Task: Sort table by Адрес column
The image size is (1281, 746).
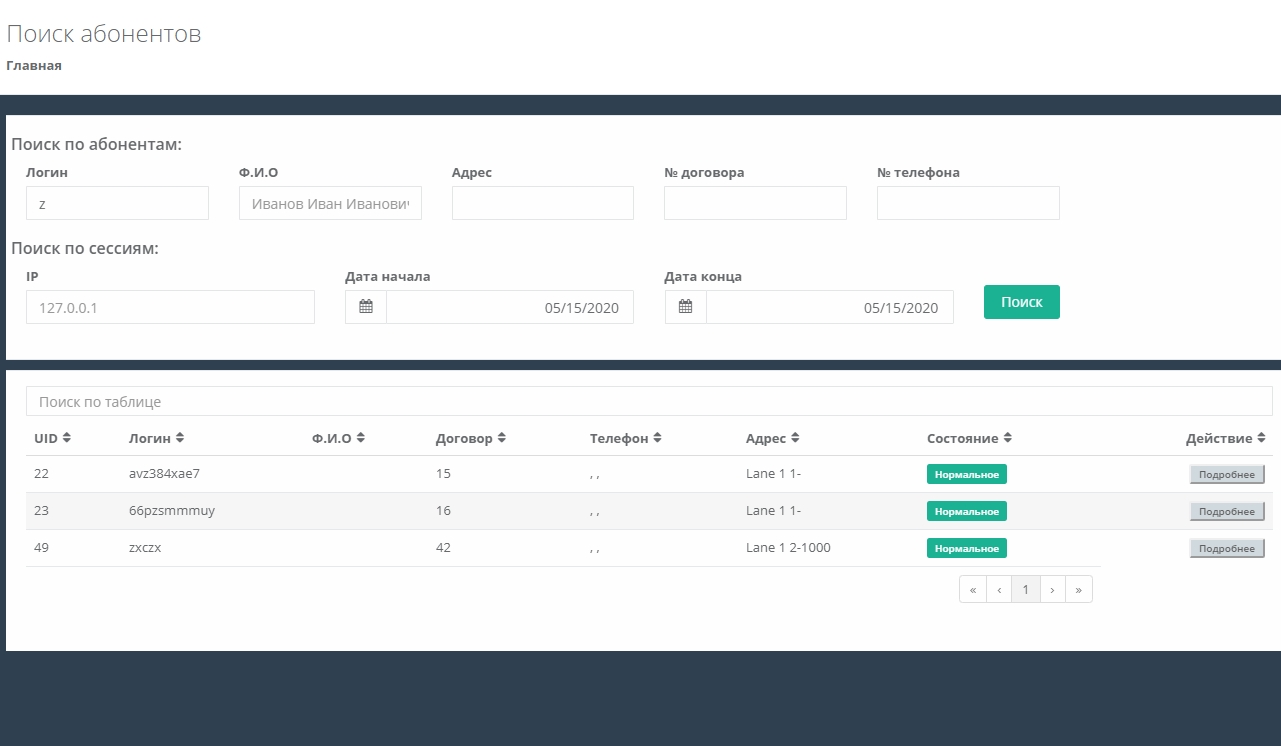Action: click(772, 438)
